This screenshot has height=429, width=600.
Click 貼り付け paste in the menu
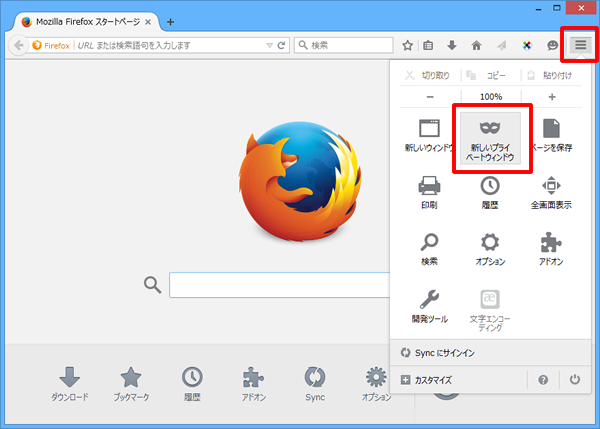point(551,75)
